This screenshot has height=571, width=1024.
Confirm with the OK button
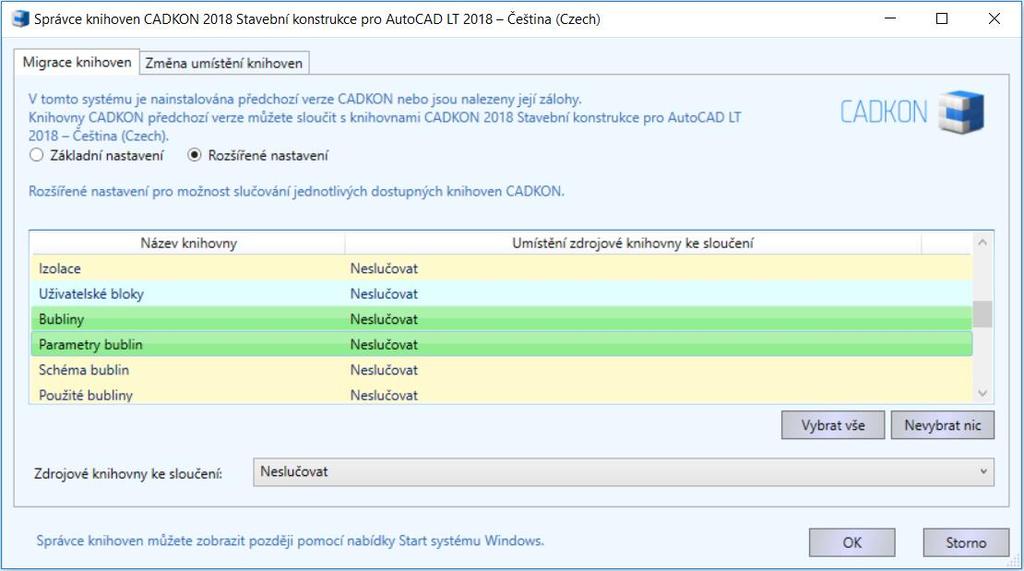coord(852,542)
